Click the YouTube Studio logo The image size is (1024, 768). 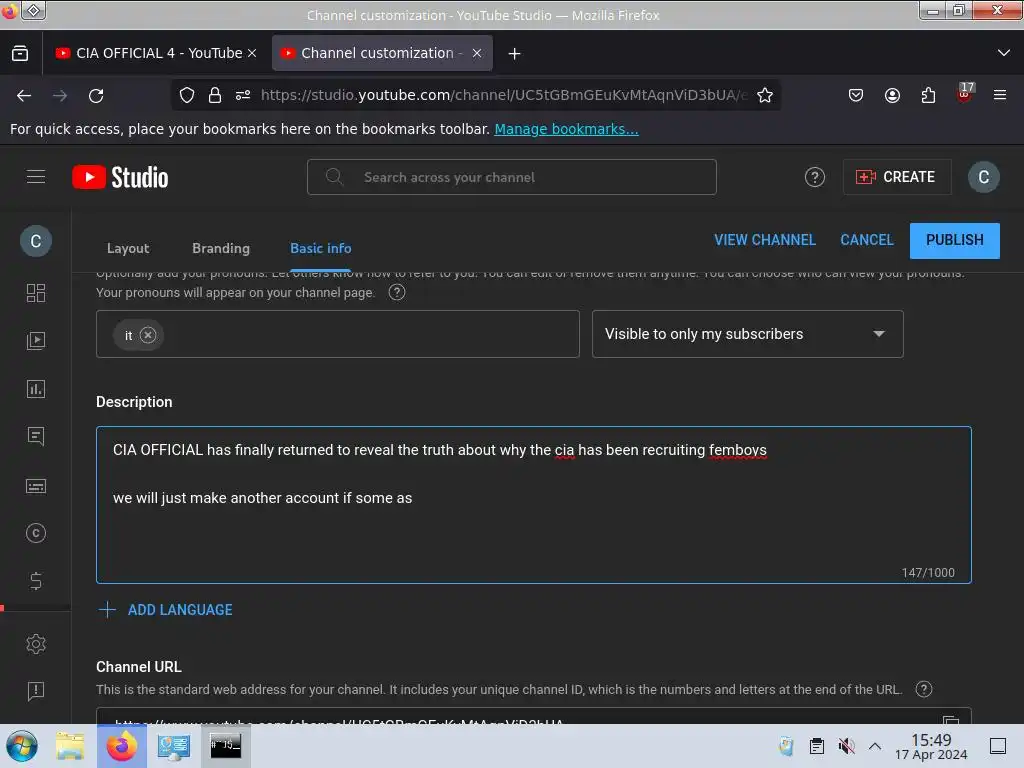120,177
